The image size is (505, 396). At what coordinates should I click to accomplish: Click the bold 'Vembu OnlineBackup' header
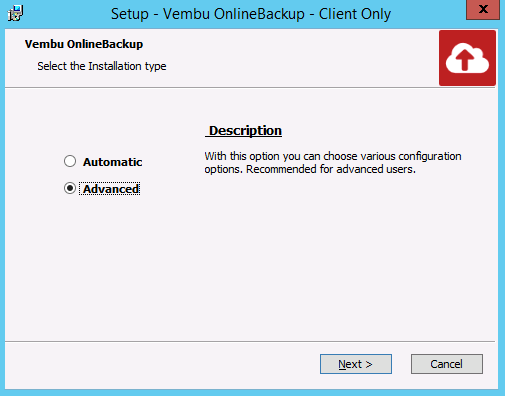84,44
